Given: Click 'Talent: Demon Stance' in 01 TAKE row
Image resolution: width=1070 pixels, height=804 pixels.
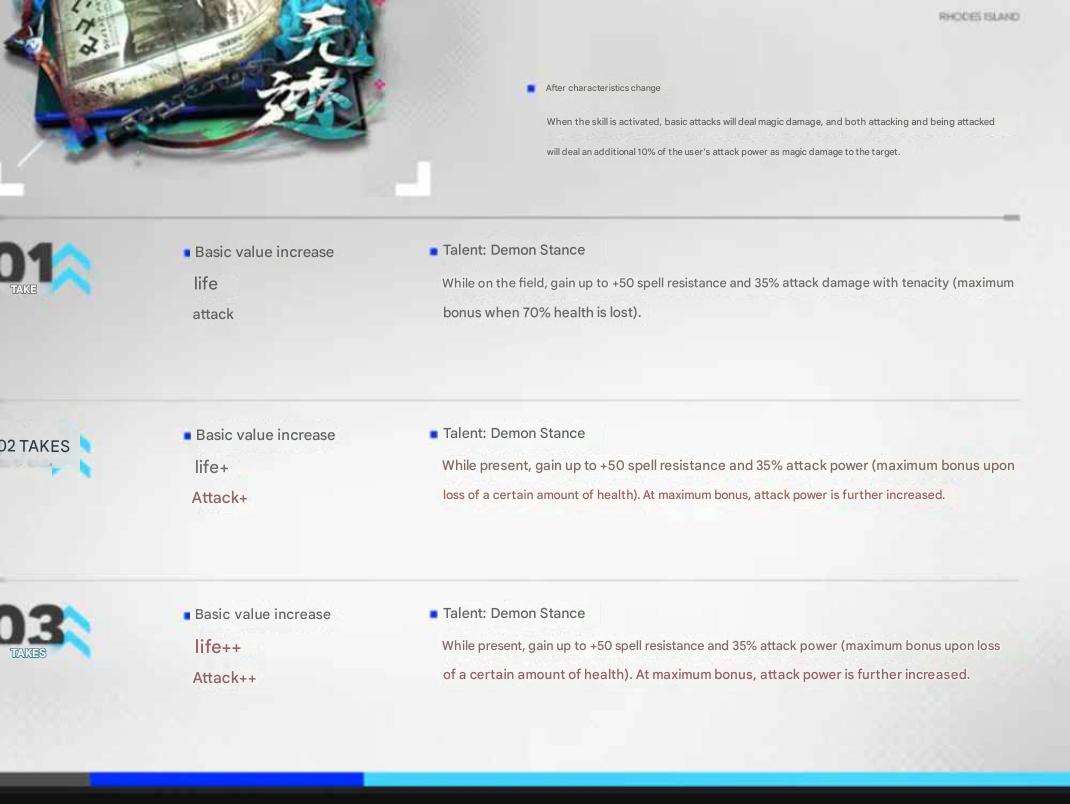Looking at the screenshot, I should coord(514,250).
